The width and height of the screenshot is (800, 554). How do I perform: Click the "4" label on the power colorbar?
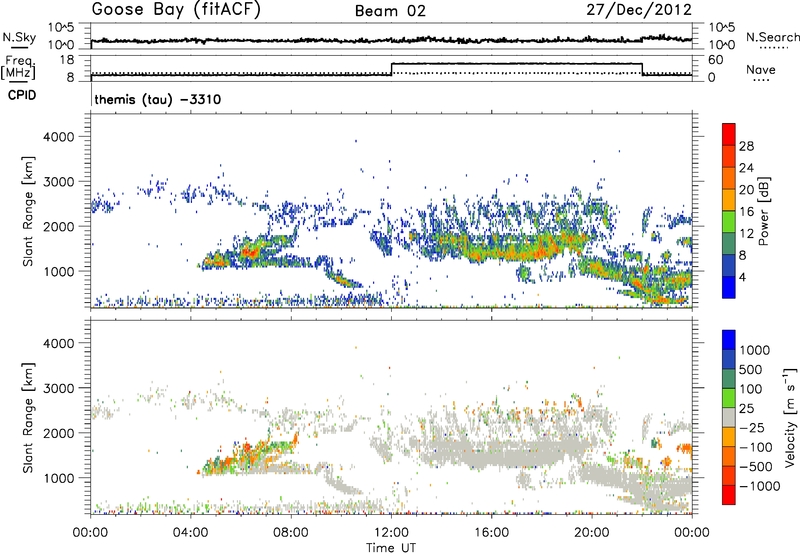(742, 278)
